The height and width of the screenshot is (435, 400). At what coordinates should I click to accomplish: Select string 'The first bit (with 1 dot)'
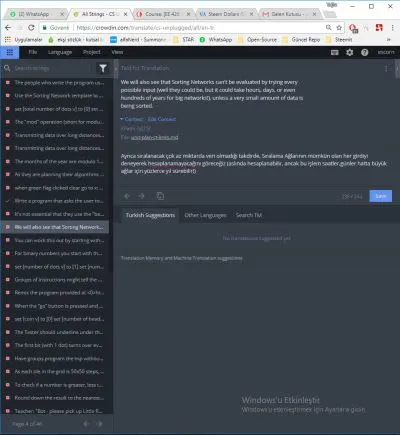coord(56,345)
